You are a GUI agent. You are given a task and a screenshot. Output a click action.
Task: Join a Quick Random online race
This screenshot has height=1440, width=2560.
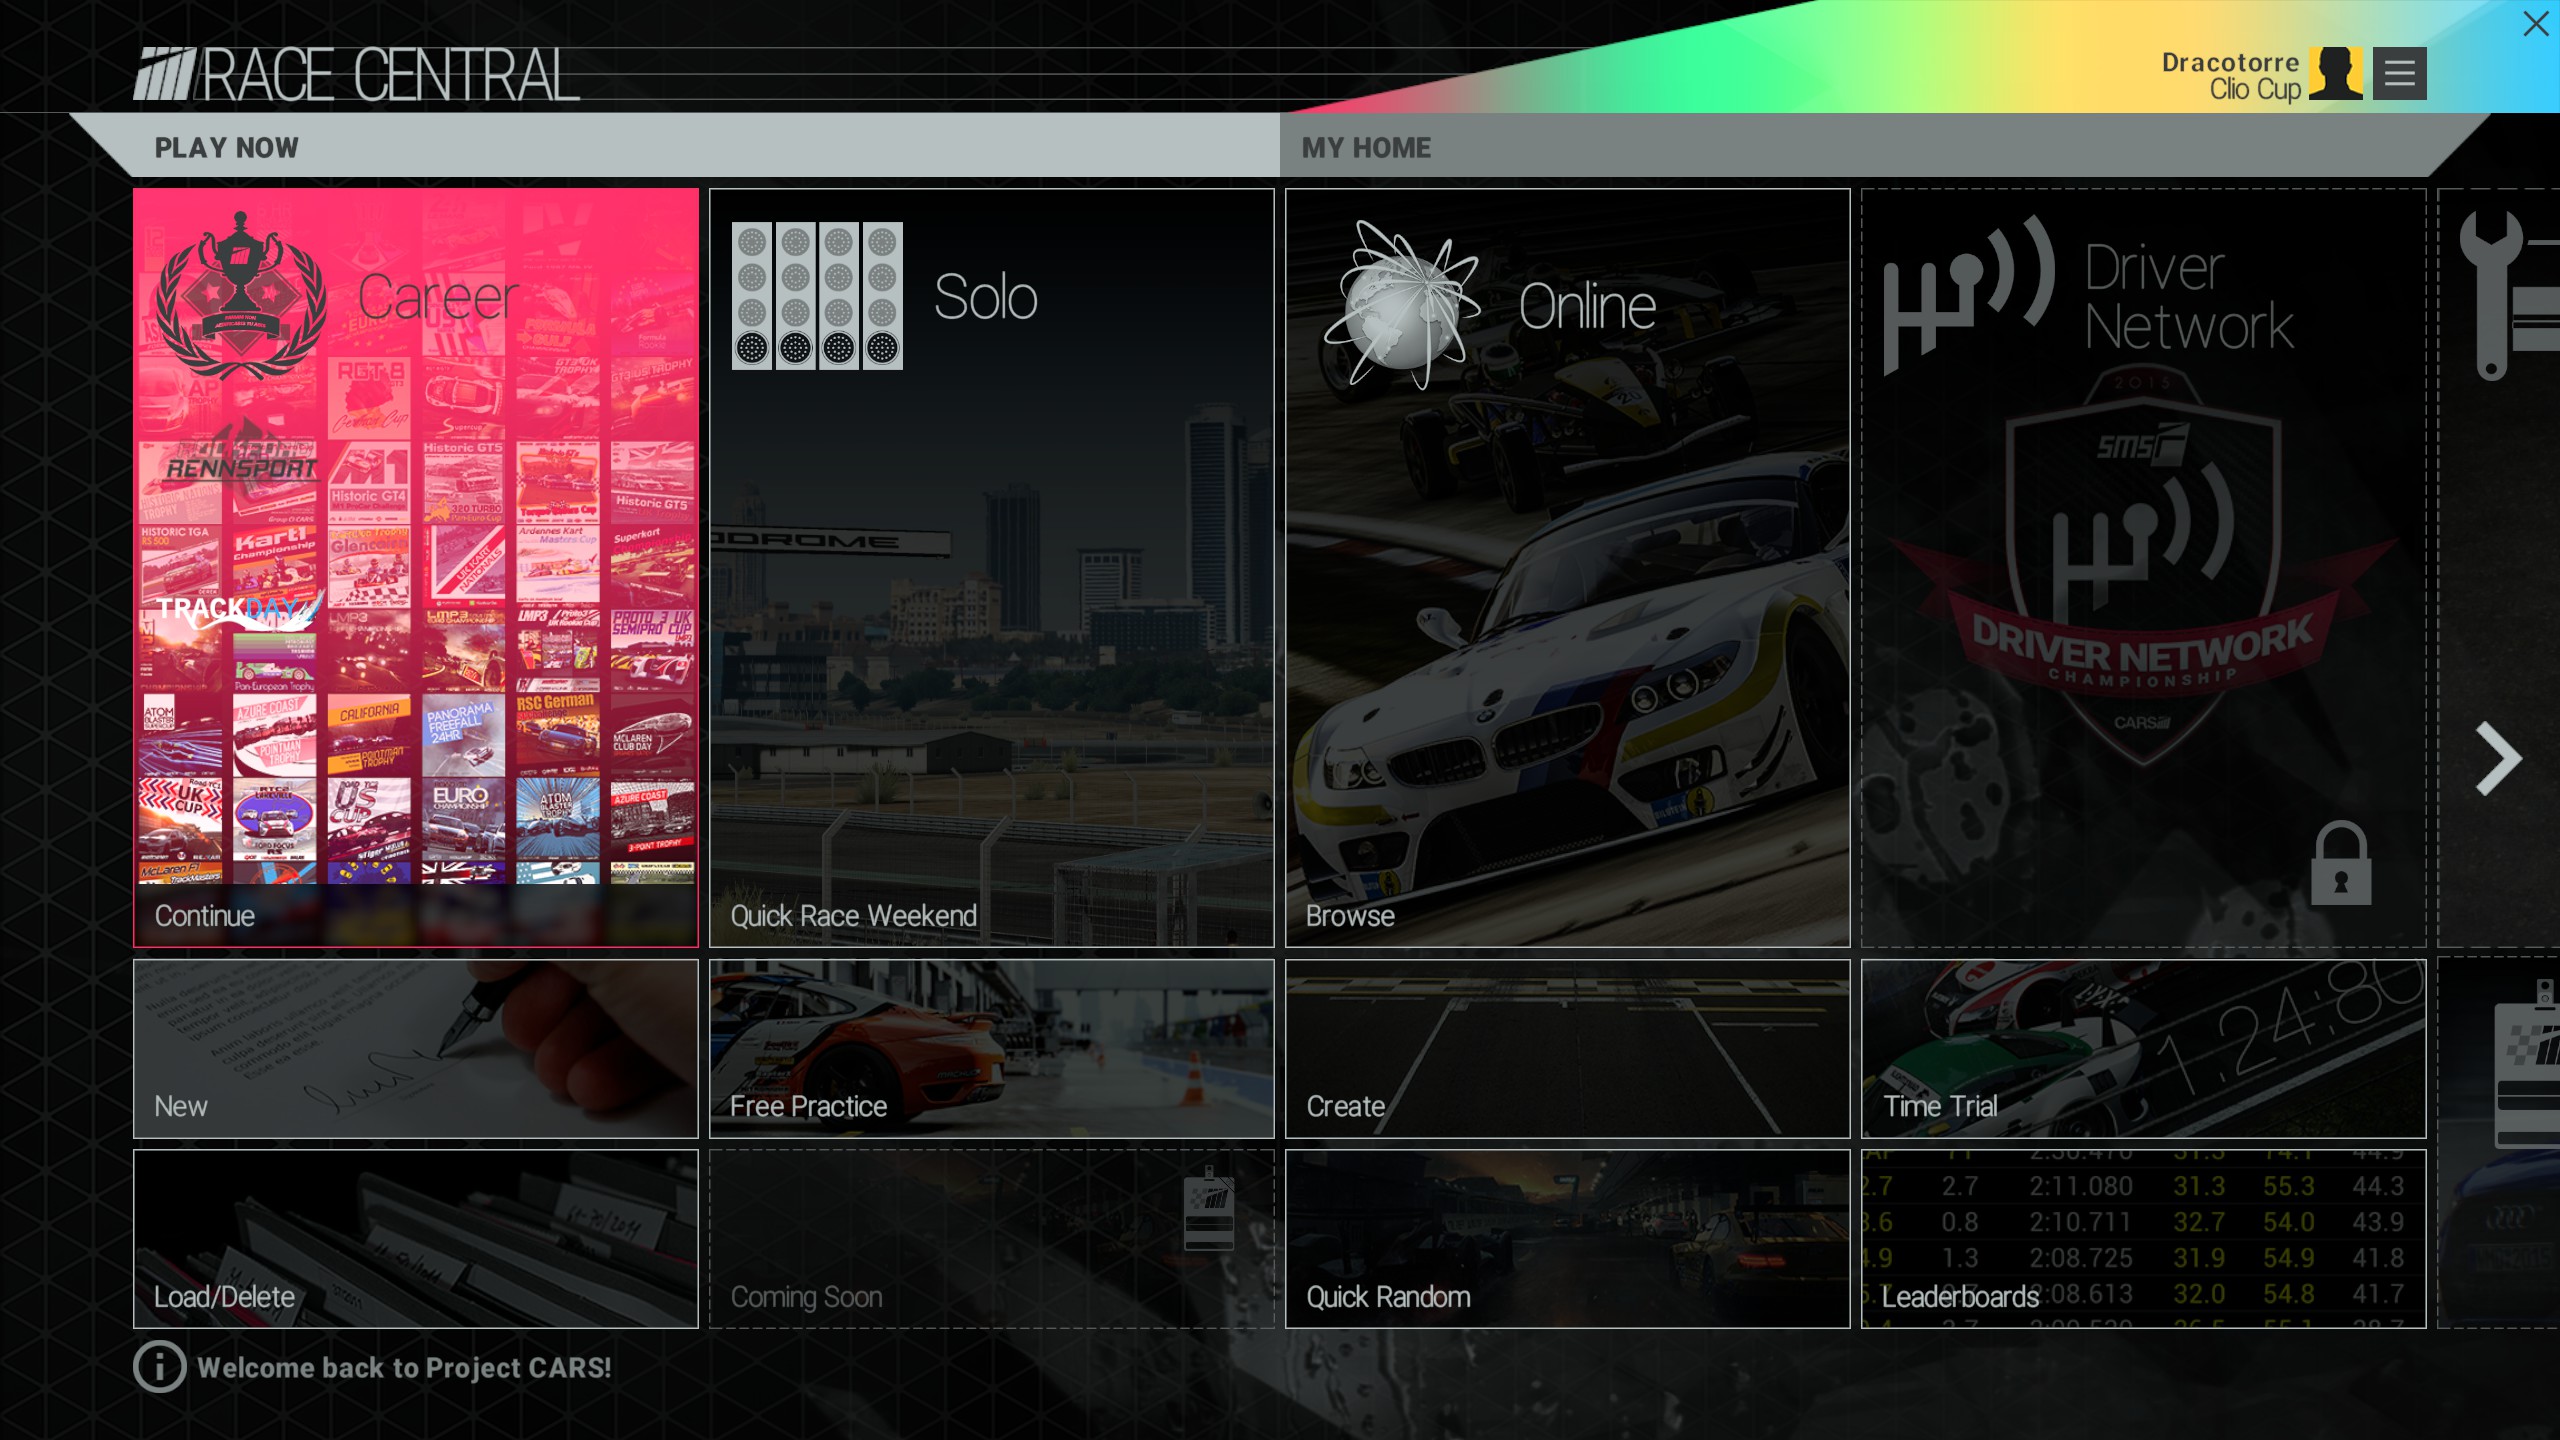[x=1568, y=1239]
